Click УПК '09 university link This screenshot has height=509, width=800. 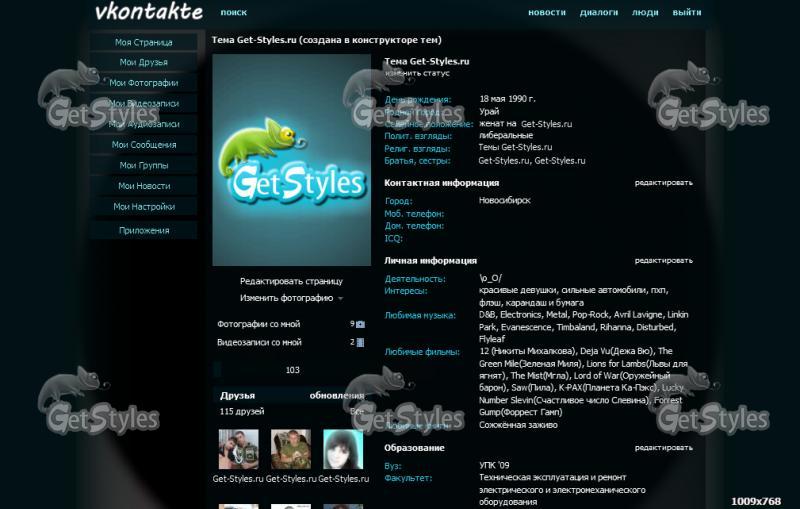click(494, 465)
